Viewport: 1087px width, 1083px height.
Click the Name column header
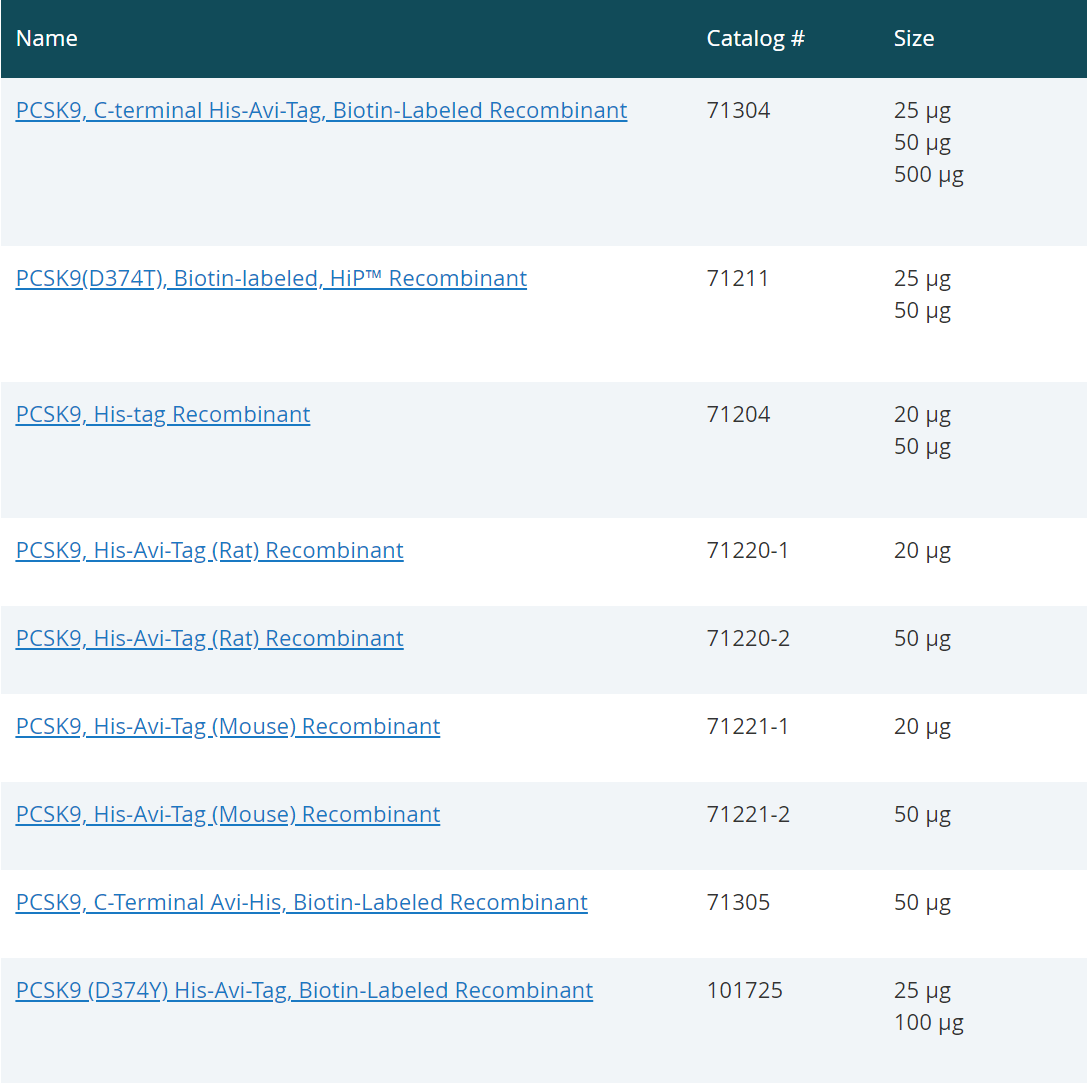point(47,38)
